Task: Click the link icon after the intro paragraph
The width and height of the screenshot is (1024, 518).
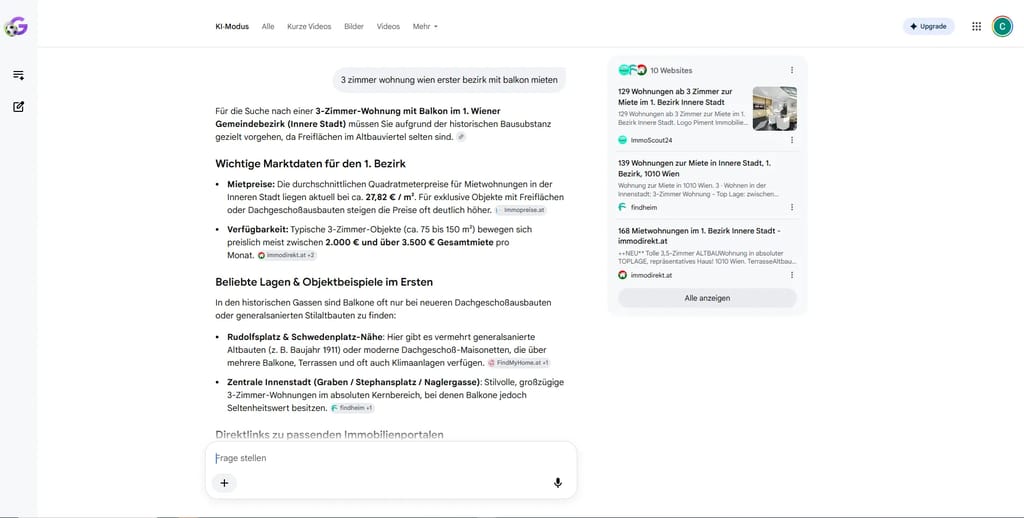Action: [461, 137]
